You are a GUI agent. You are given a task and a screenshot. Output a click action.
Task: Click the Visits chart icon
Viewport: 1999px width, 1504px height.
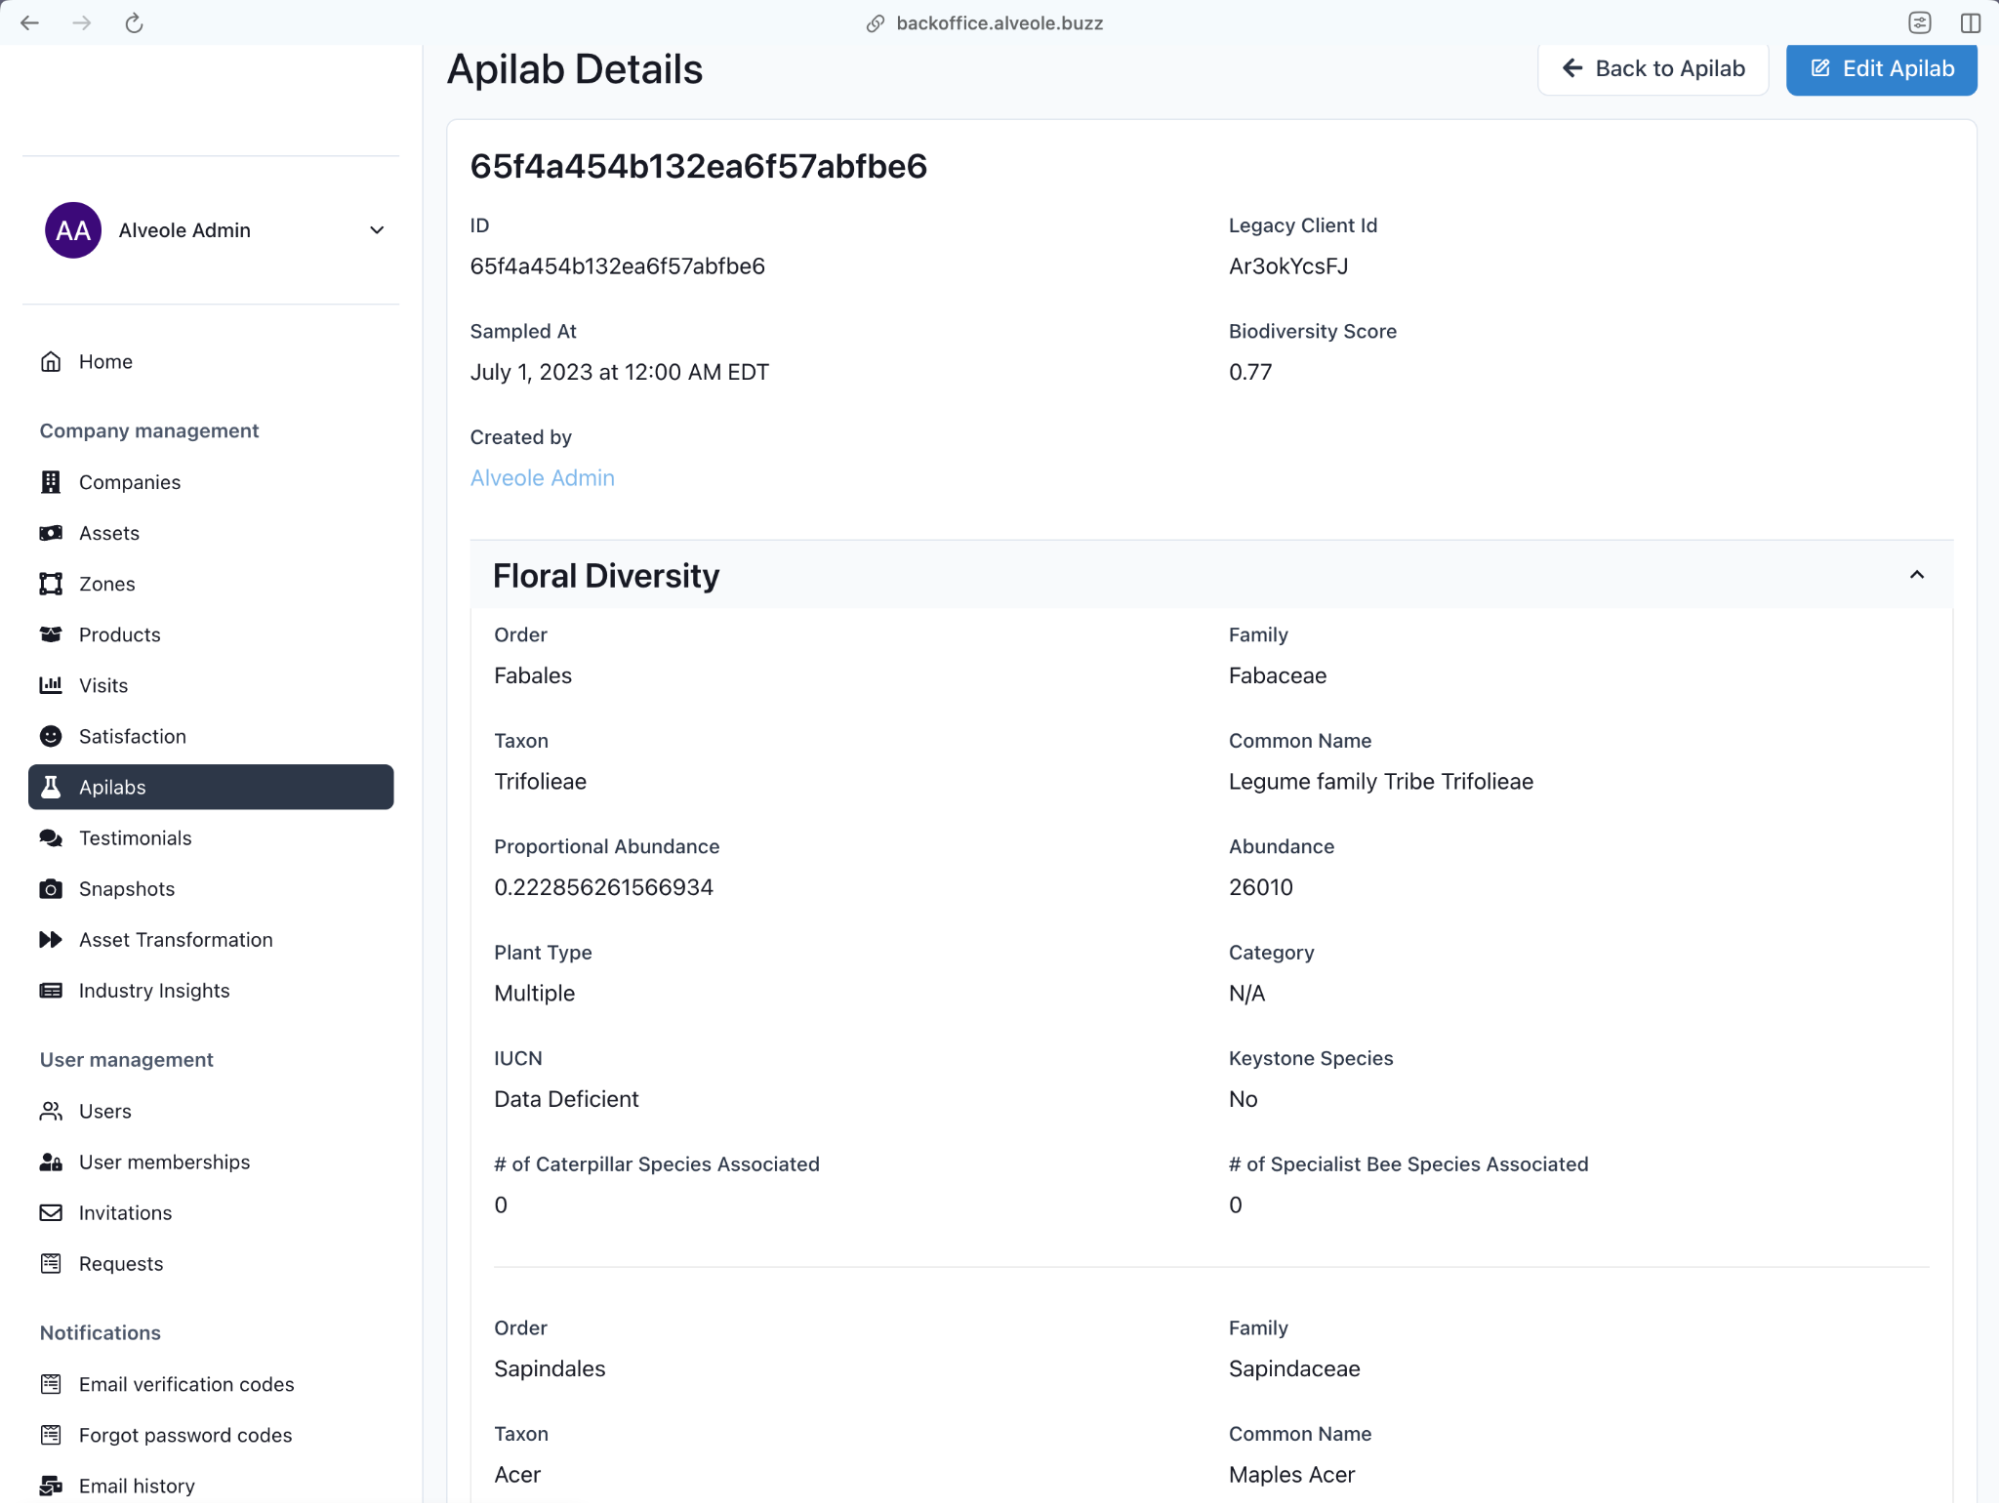tap(50, 685)
